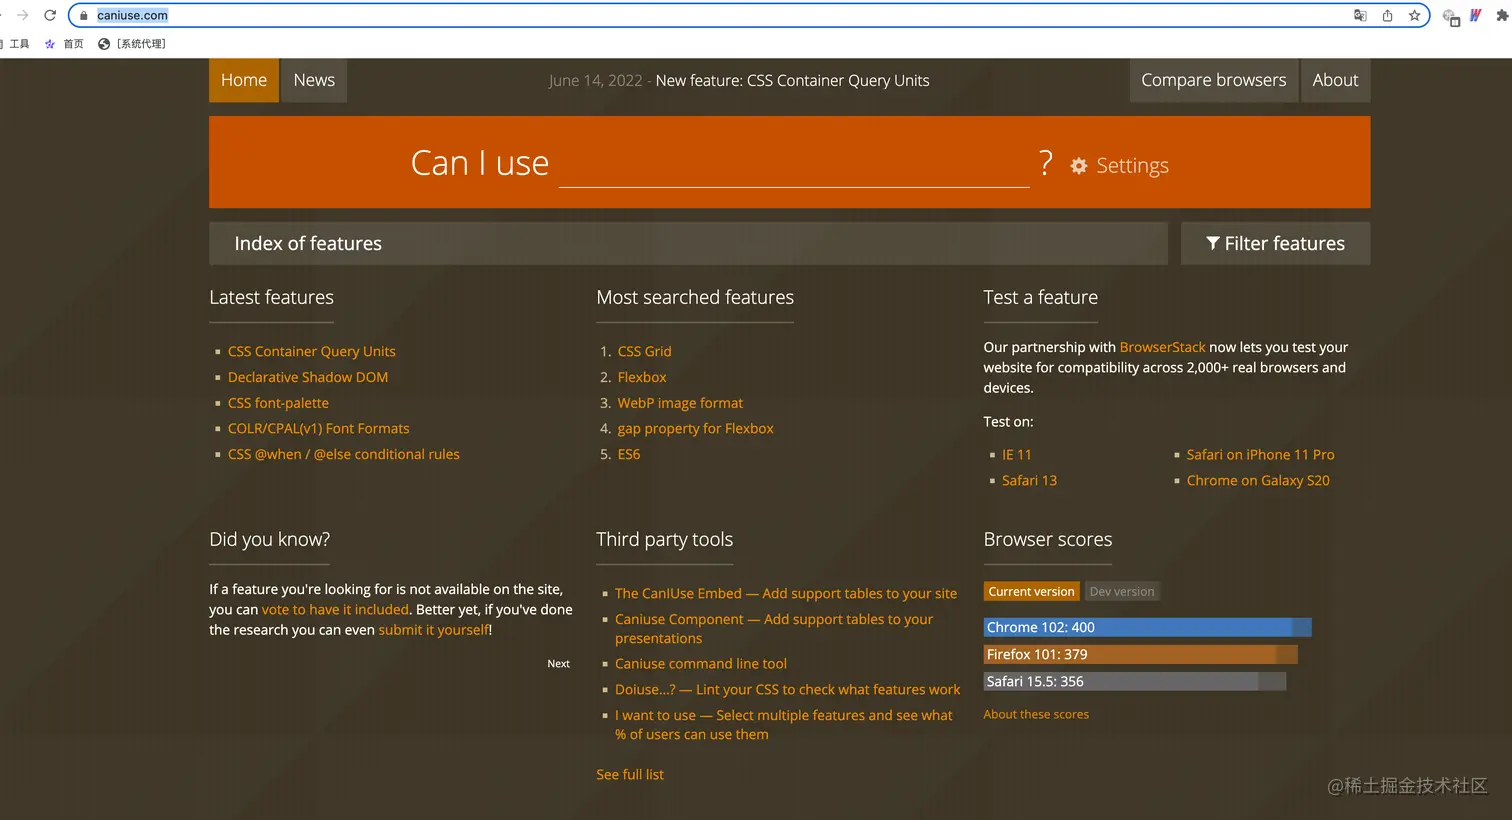1512x820 pixels.
Task: Open Caniuse command line tool
Action: point(701,663)
